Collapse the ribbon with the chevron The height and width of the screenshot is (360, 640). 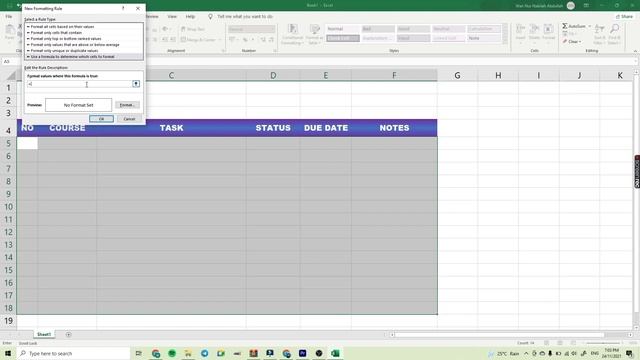pos(635,51)
